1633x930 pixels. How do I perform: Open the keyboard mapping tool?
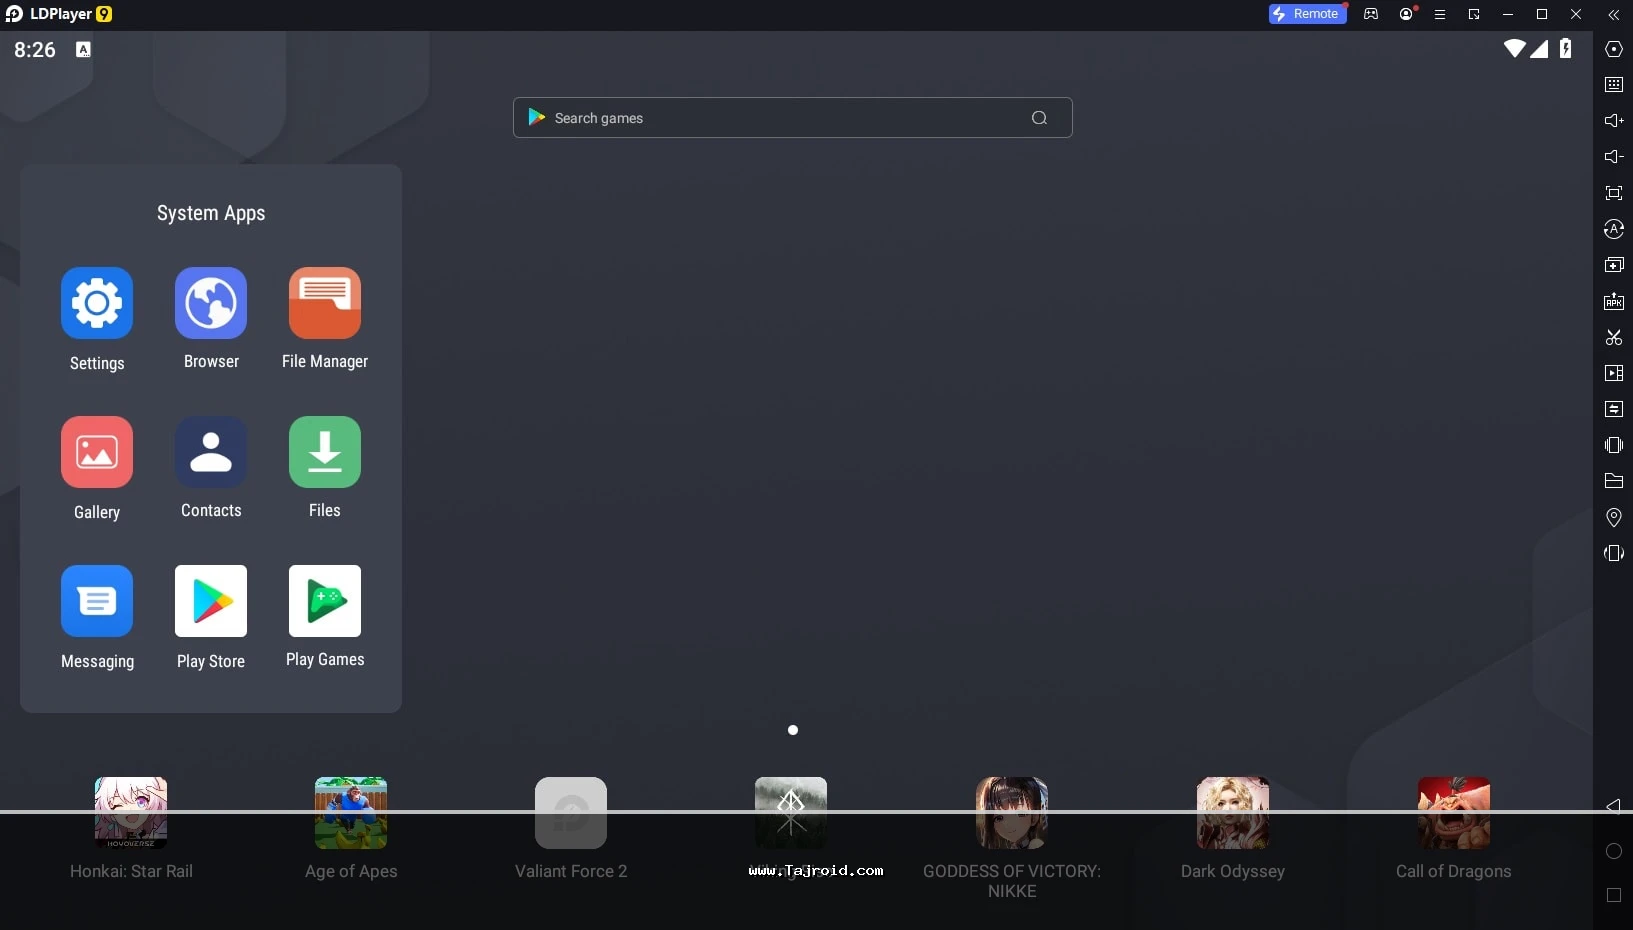pos(1613,85)
